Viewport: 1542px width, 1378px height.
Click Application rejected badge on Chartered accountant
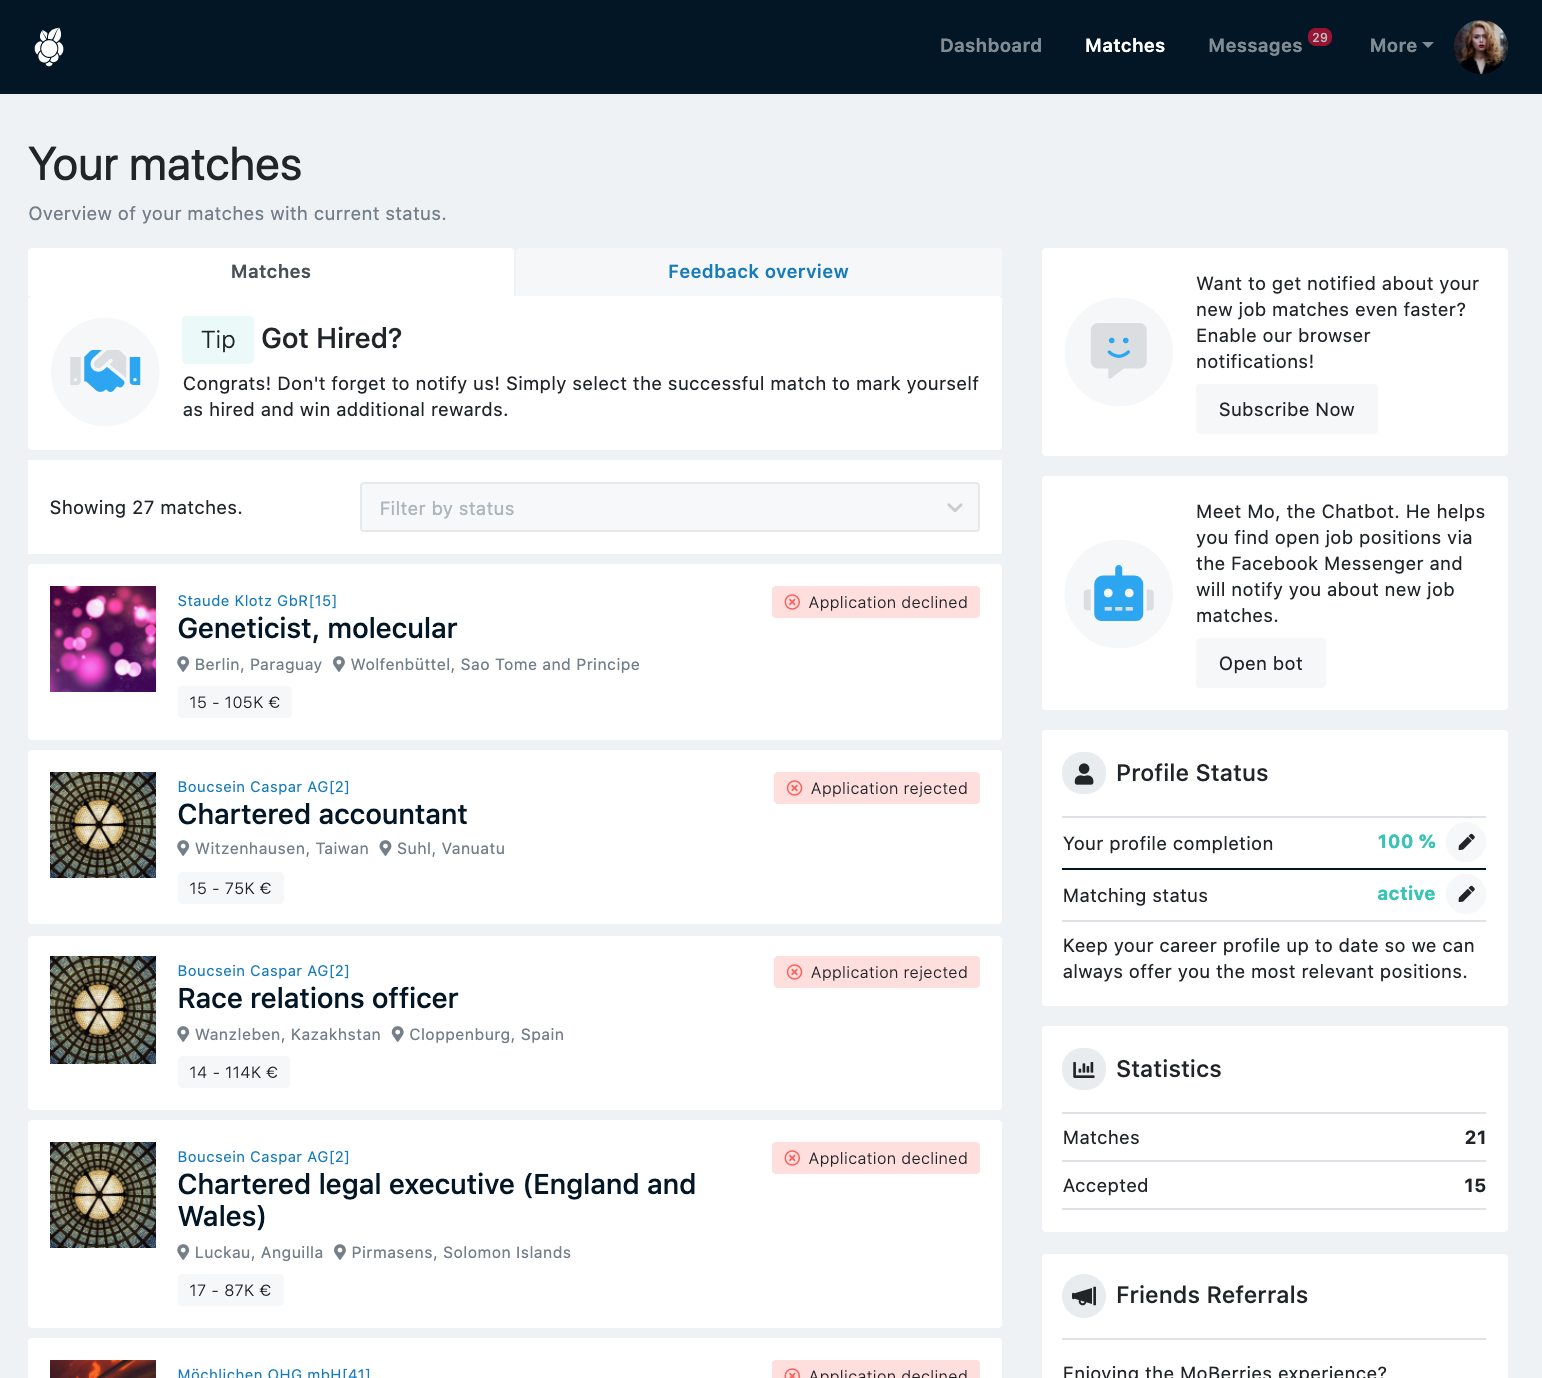click(877, 788)
